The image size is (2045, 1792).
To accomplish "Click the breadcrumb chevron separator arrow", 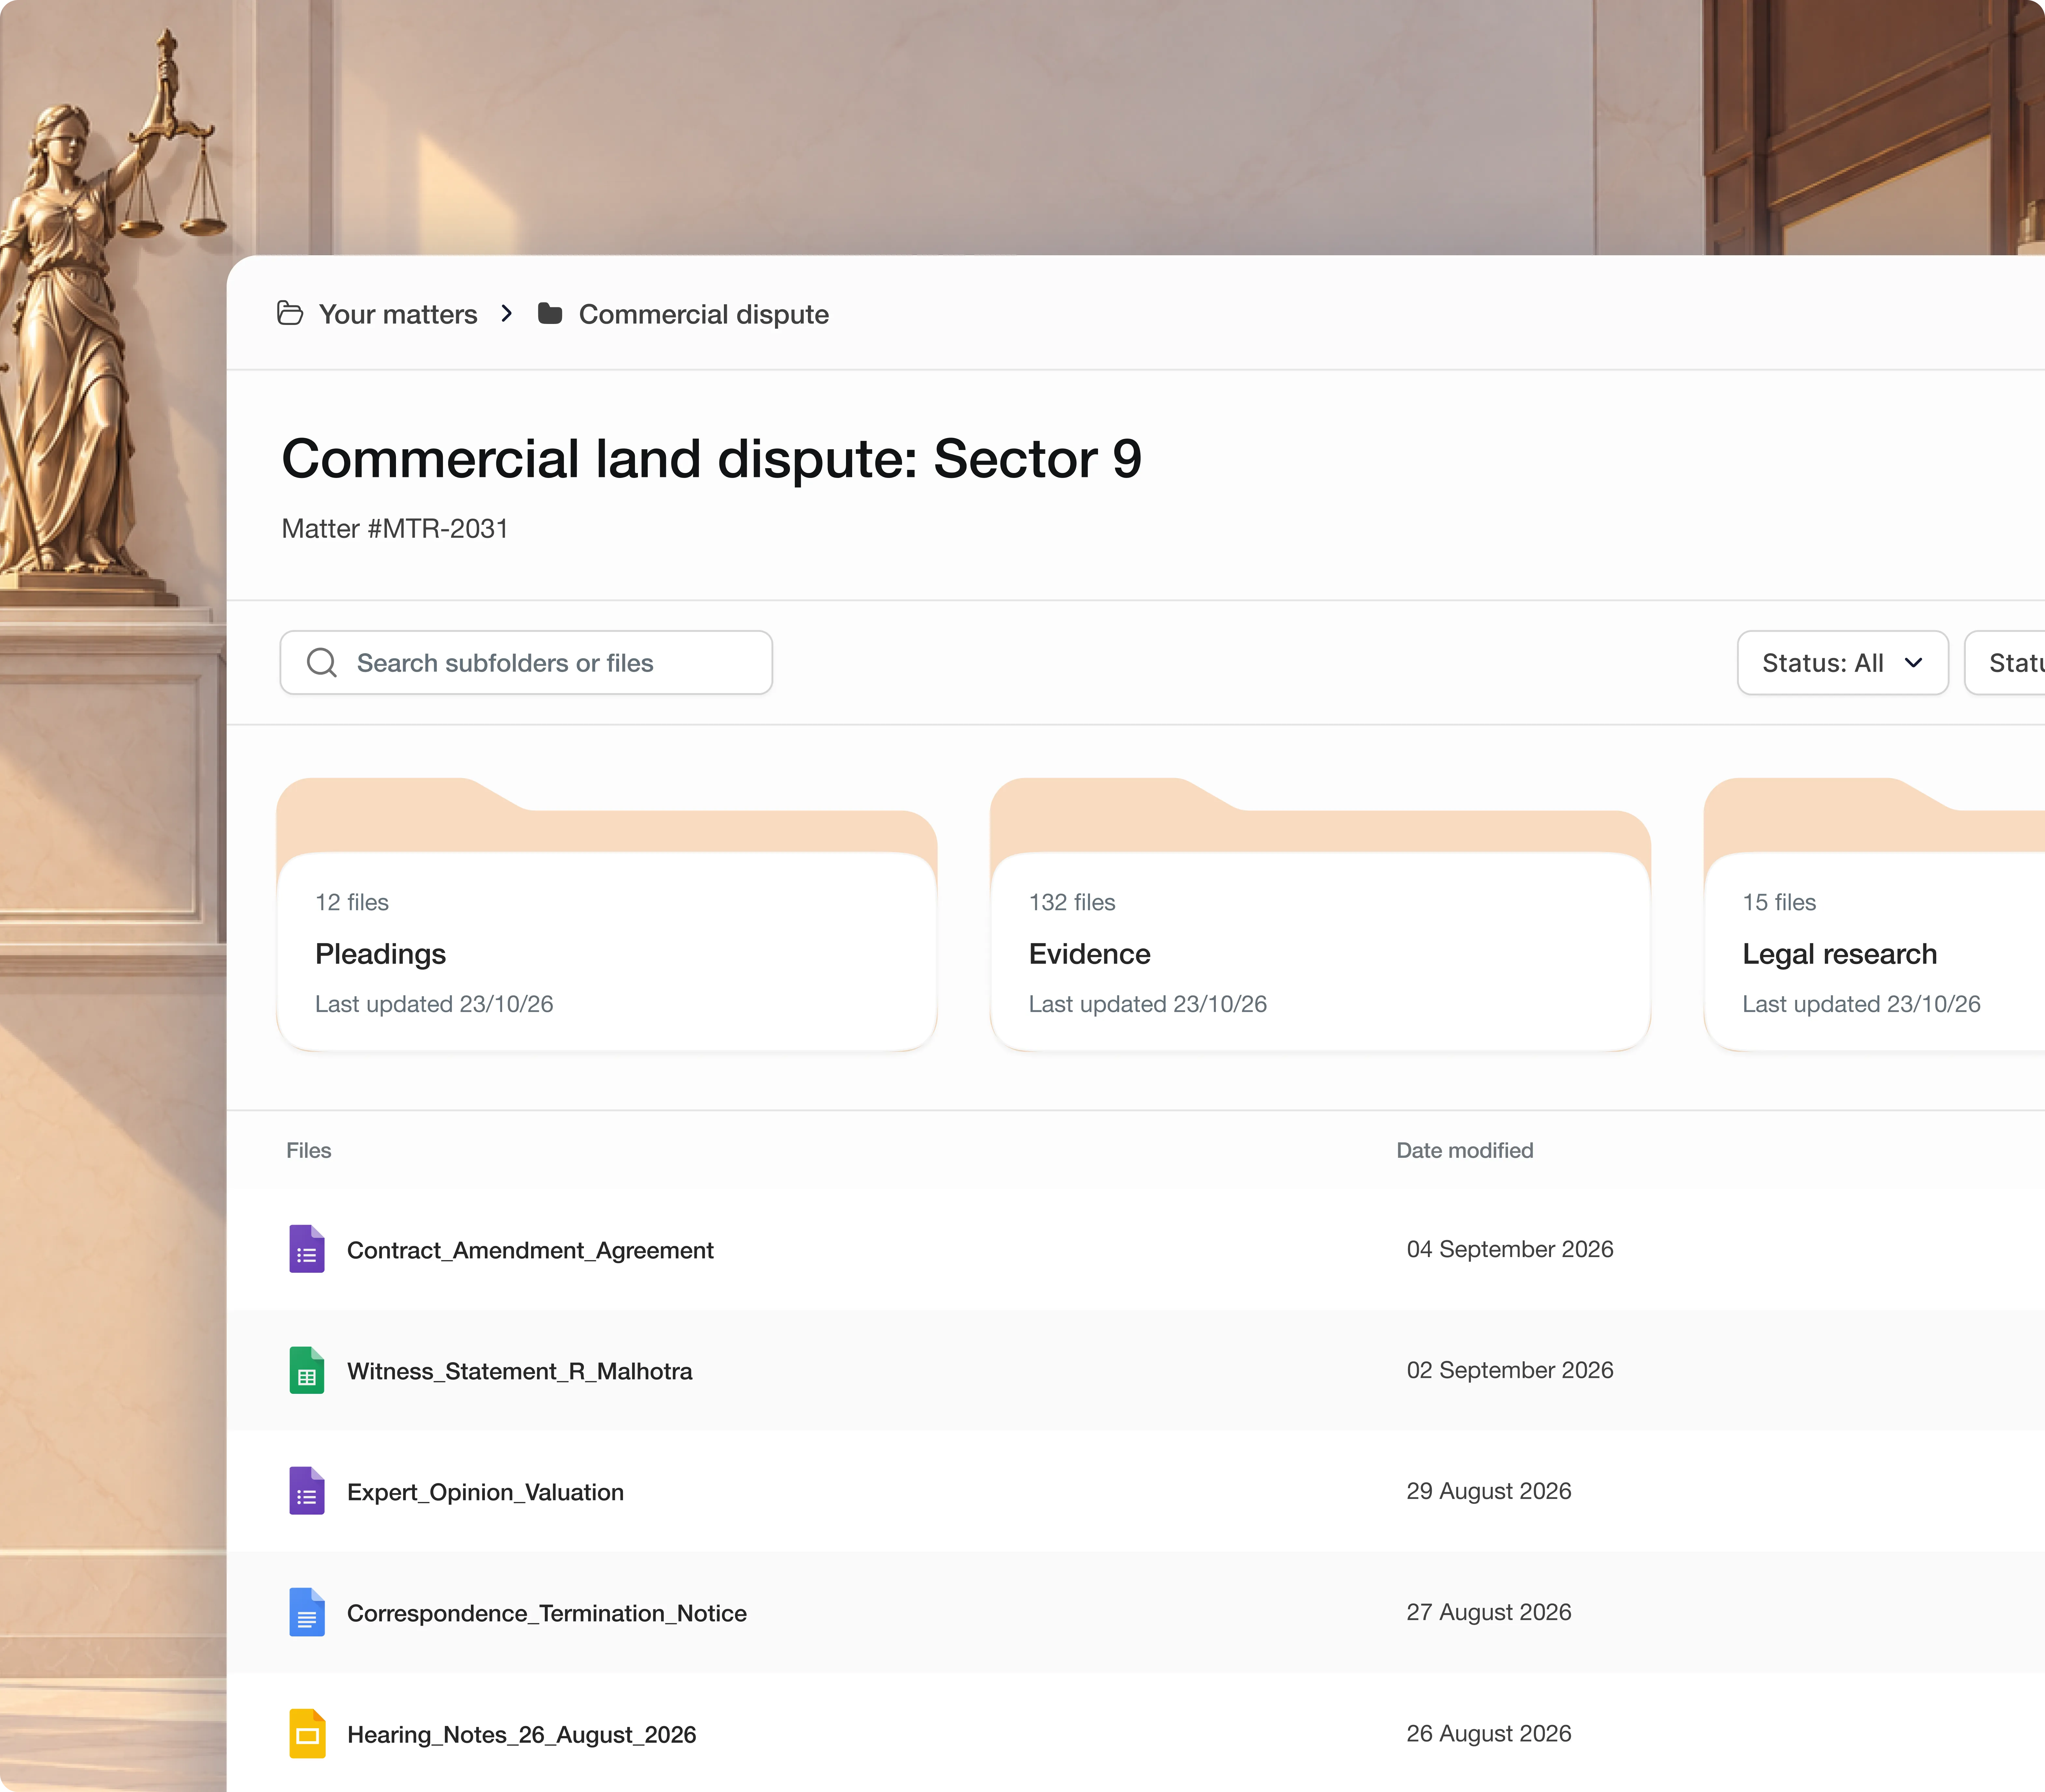I will click(x=507, y=314).
